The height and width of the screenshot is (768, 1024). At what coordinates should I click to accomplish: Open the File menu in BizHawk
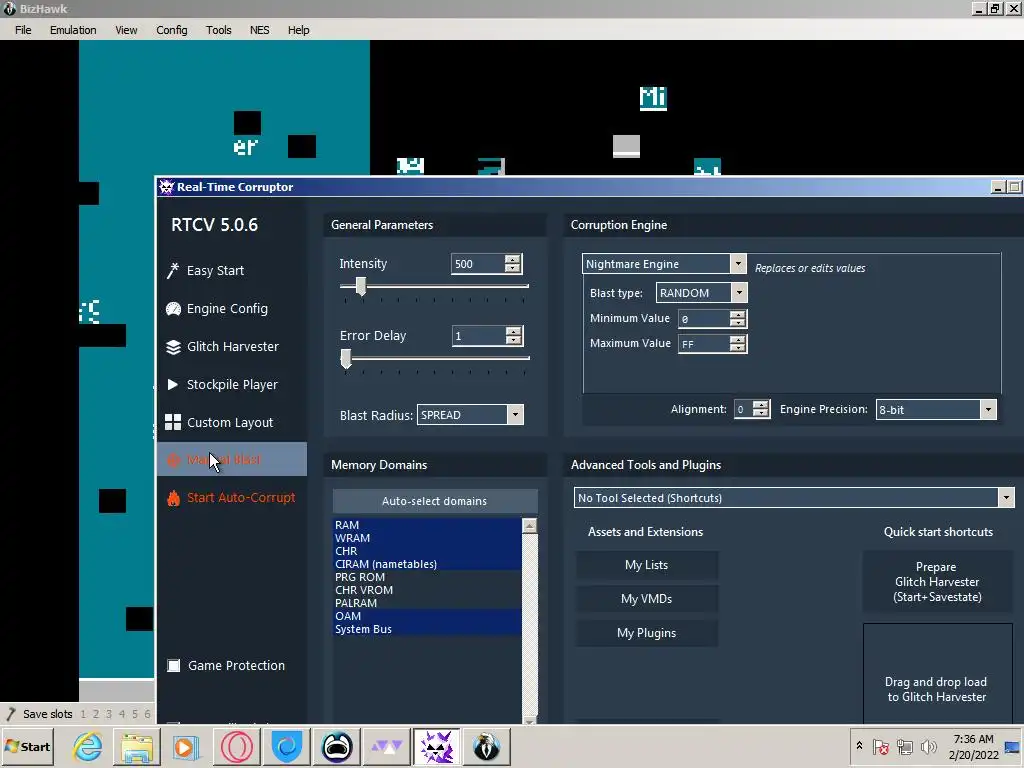tap(23, 30)
